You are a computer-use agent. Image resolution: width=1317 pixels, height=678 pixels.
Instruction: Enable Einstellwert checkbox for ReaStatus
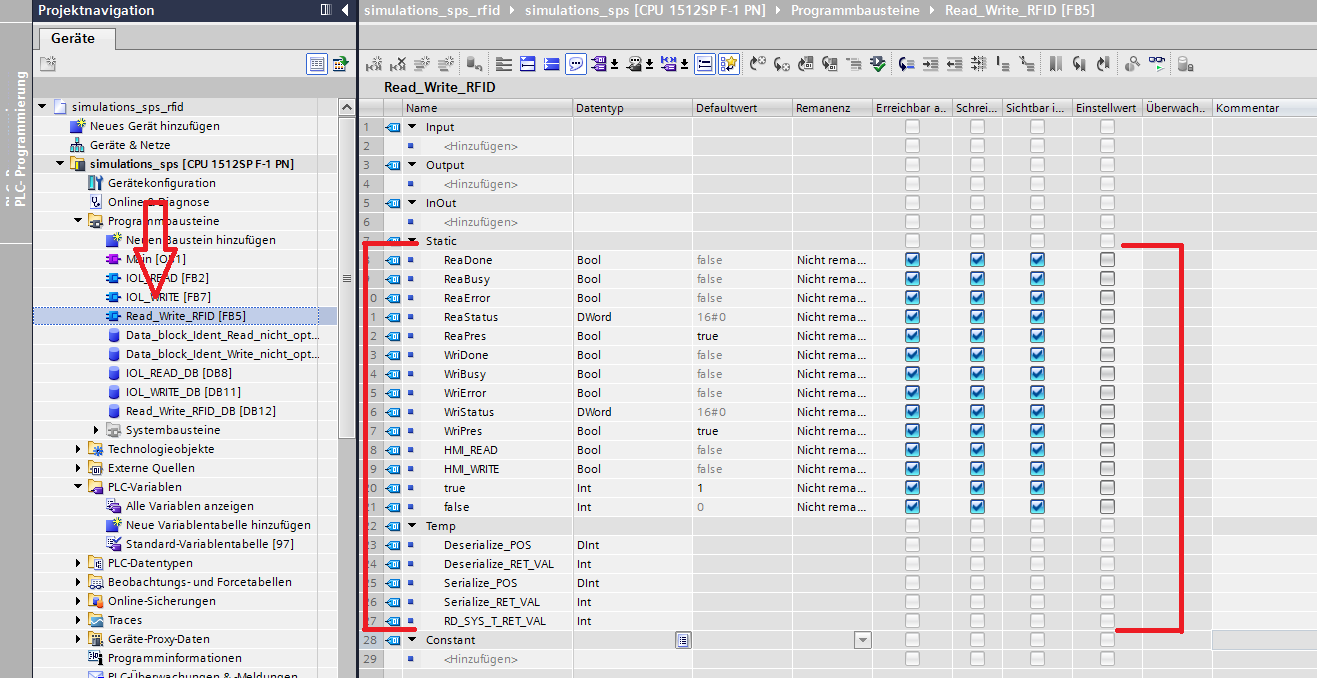(x=1107, y=317)
